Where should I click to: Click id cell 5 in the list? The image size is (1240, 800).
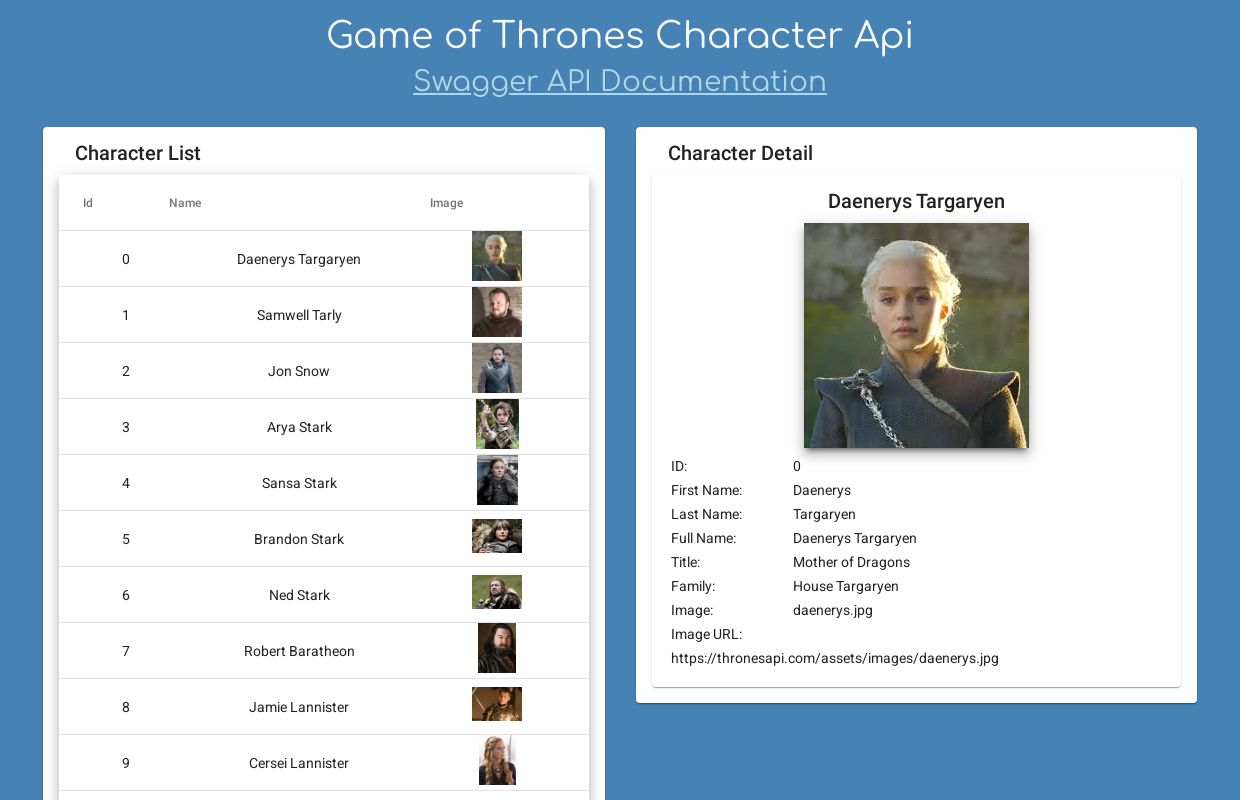[x=126, y=539]
